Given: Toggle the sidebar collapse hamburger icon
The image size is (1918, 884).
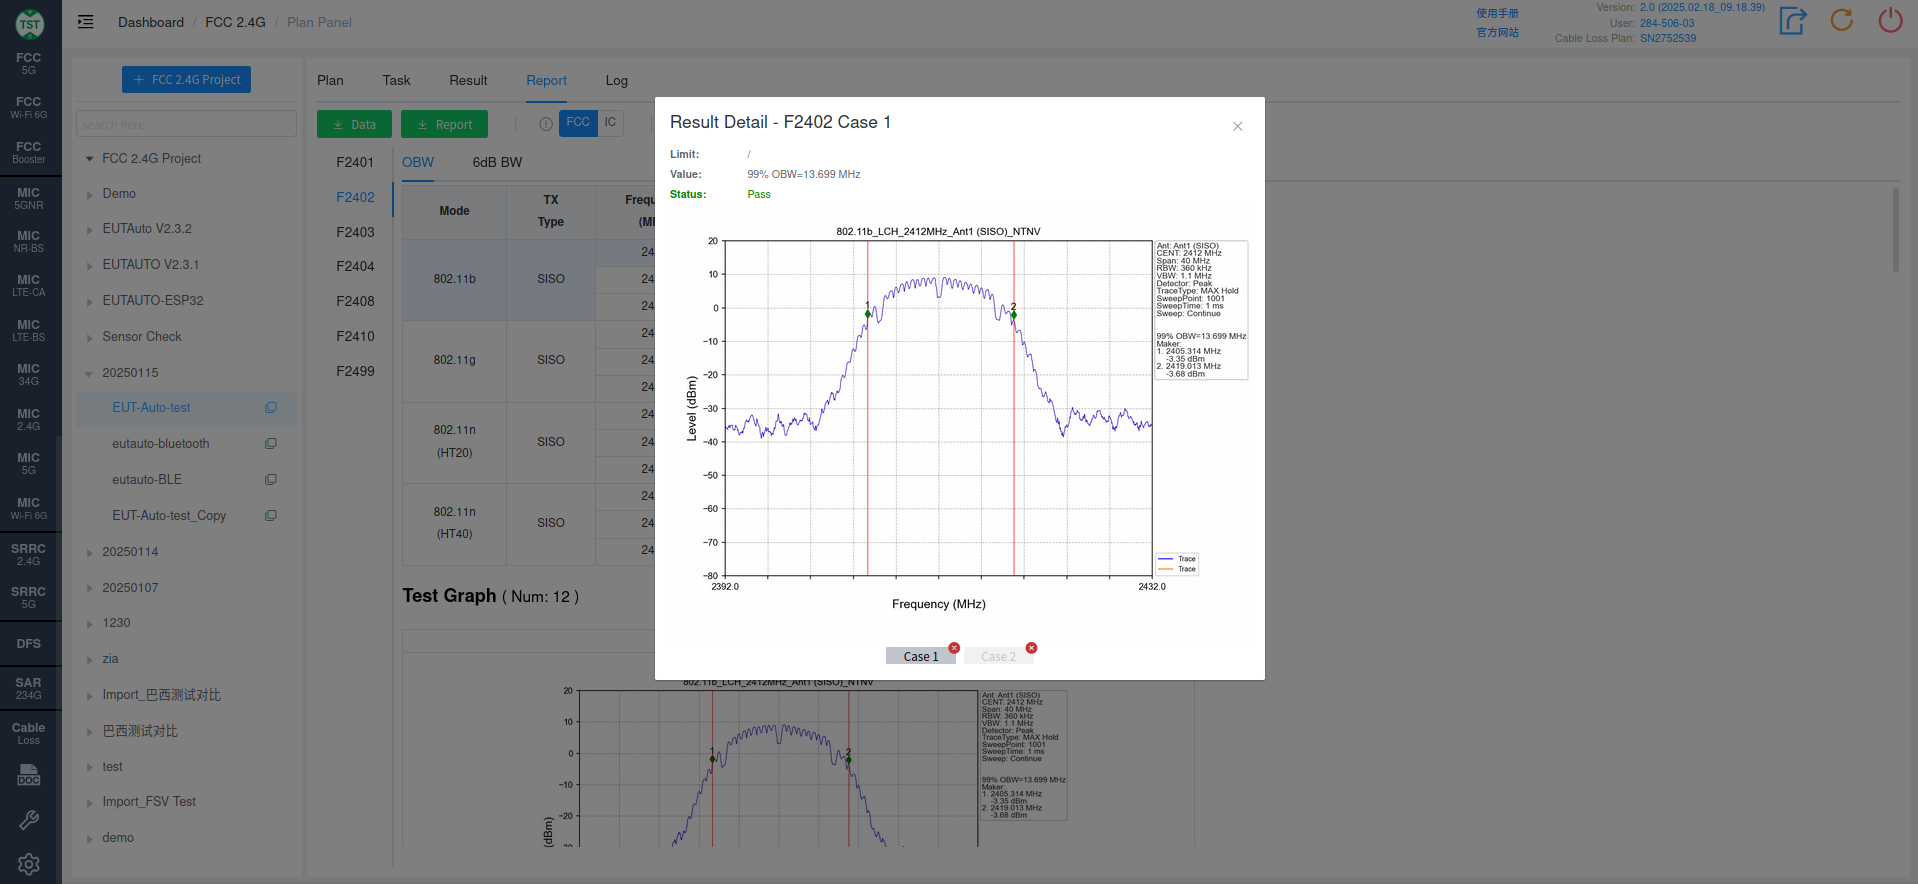Looking at the screenshot, I should tap(86, 22).
